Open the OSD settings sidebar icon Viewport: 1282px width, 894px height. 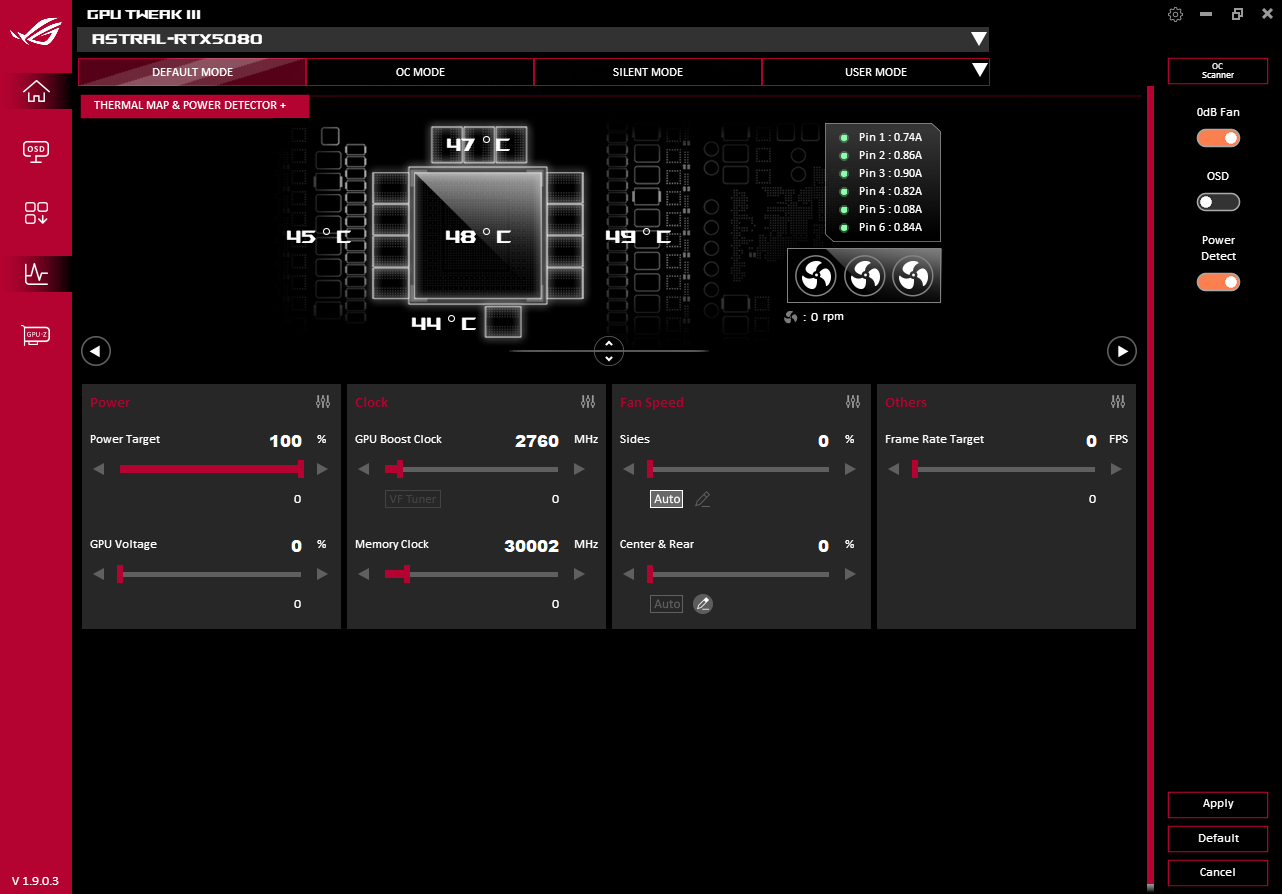coord(36,151)
